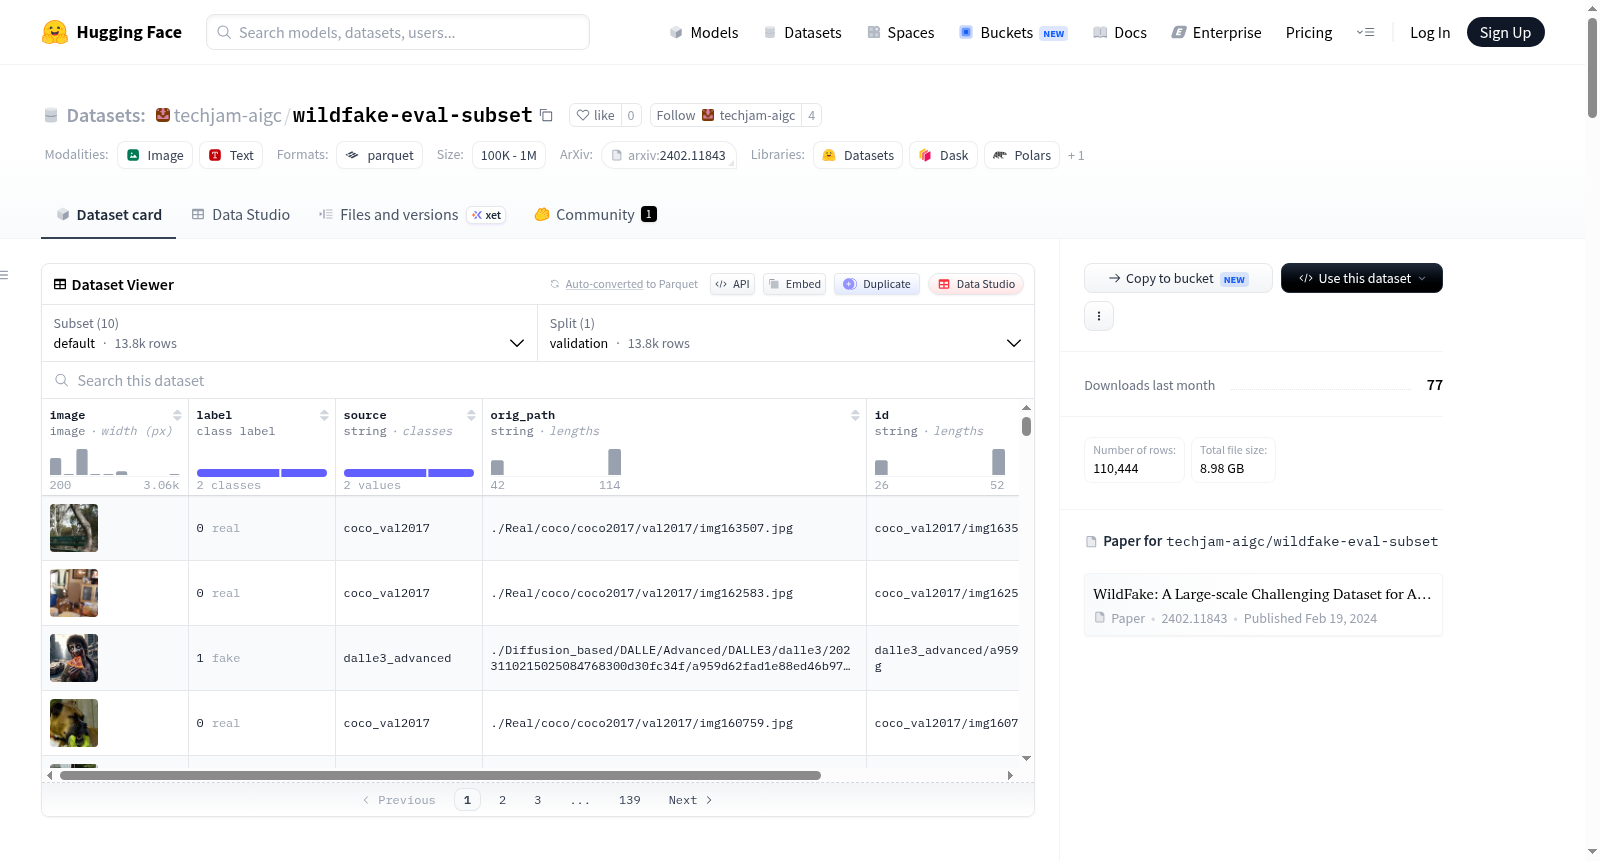Click the label class distribution bar

(262, 473)
